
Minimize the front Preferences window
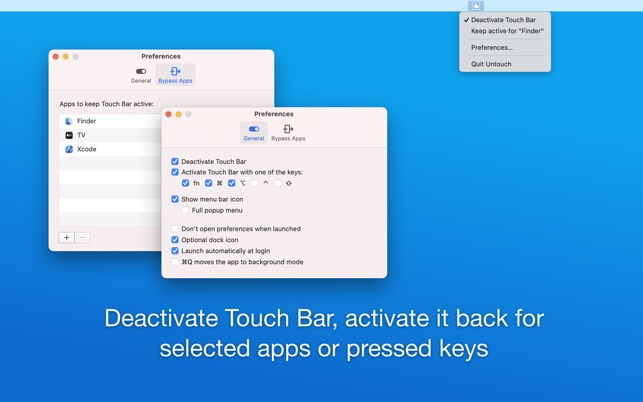(x=178, y=114)
